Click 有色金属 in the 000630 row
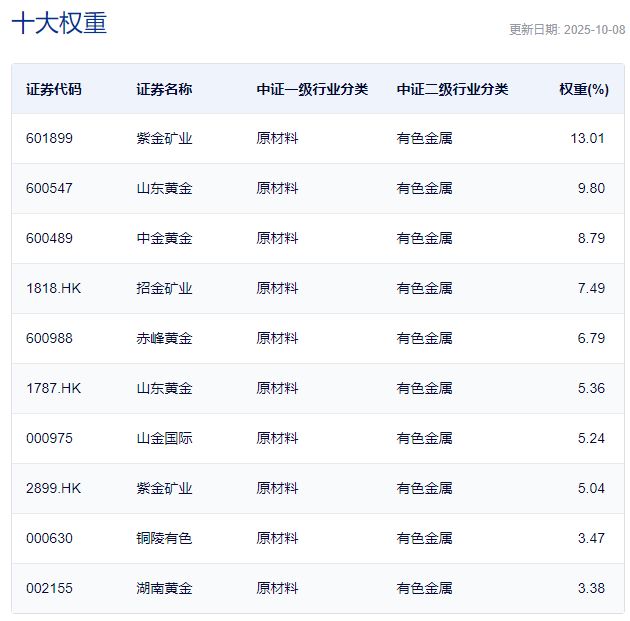630x621 pixels. [x=425, y=538]
